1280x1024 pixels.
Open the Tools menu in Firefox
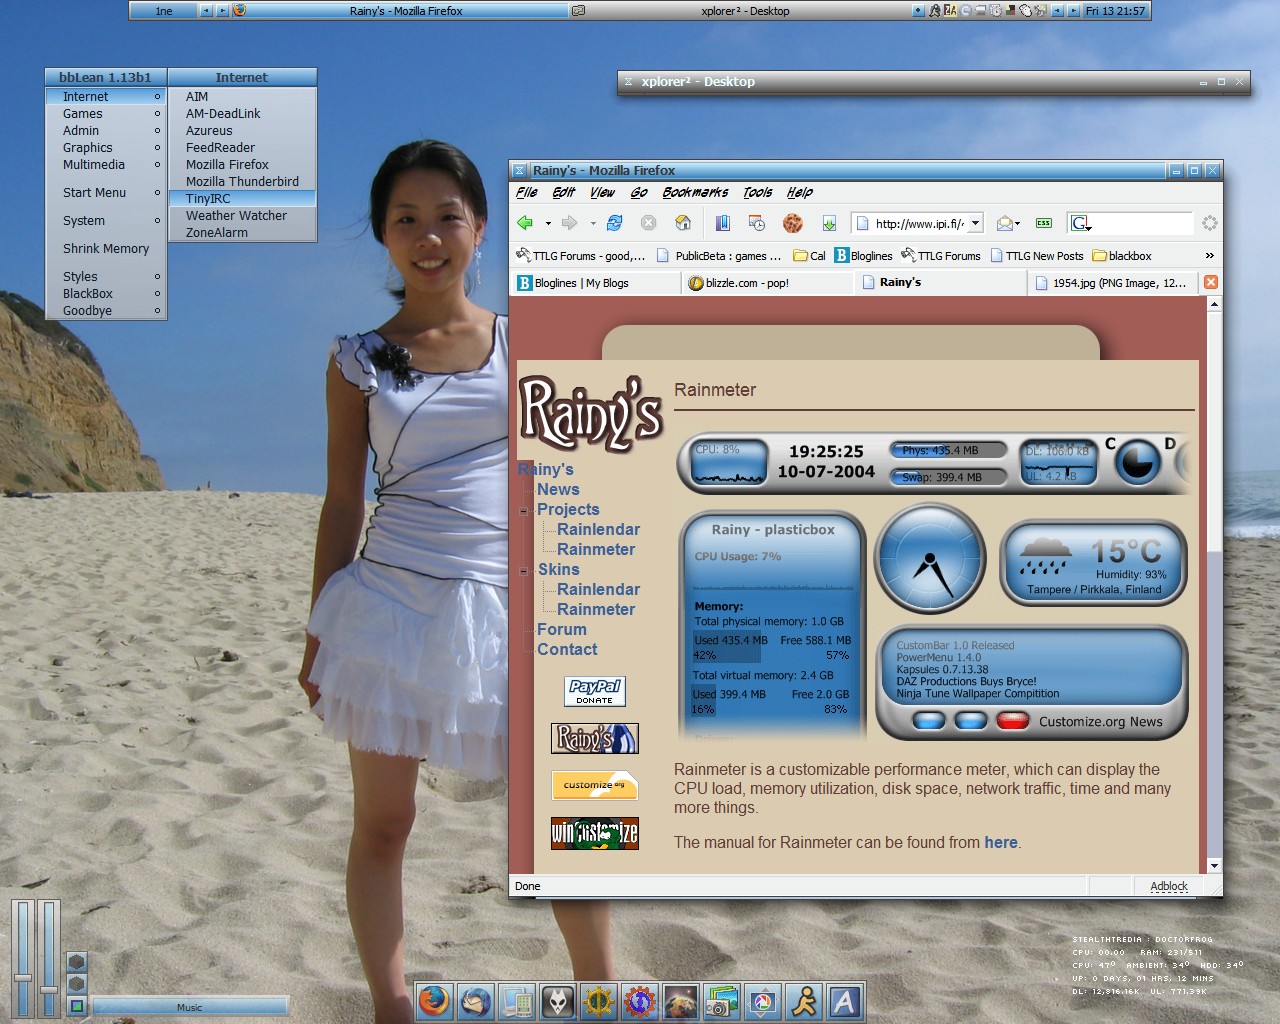[757, 193]
